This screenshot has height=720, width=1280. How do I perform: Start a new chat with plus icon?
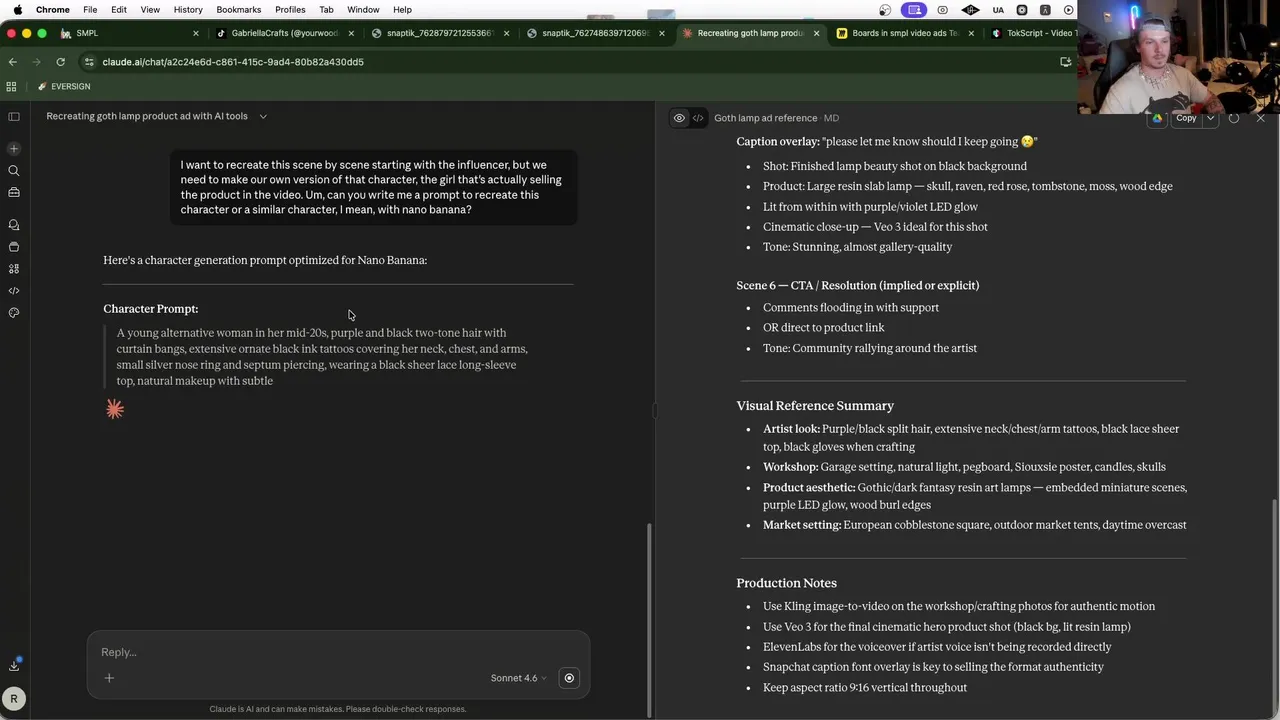pyautogui.click(x=14, y=148)
